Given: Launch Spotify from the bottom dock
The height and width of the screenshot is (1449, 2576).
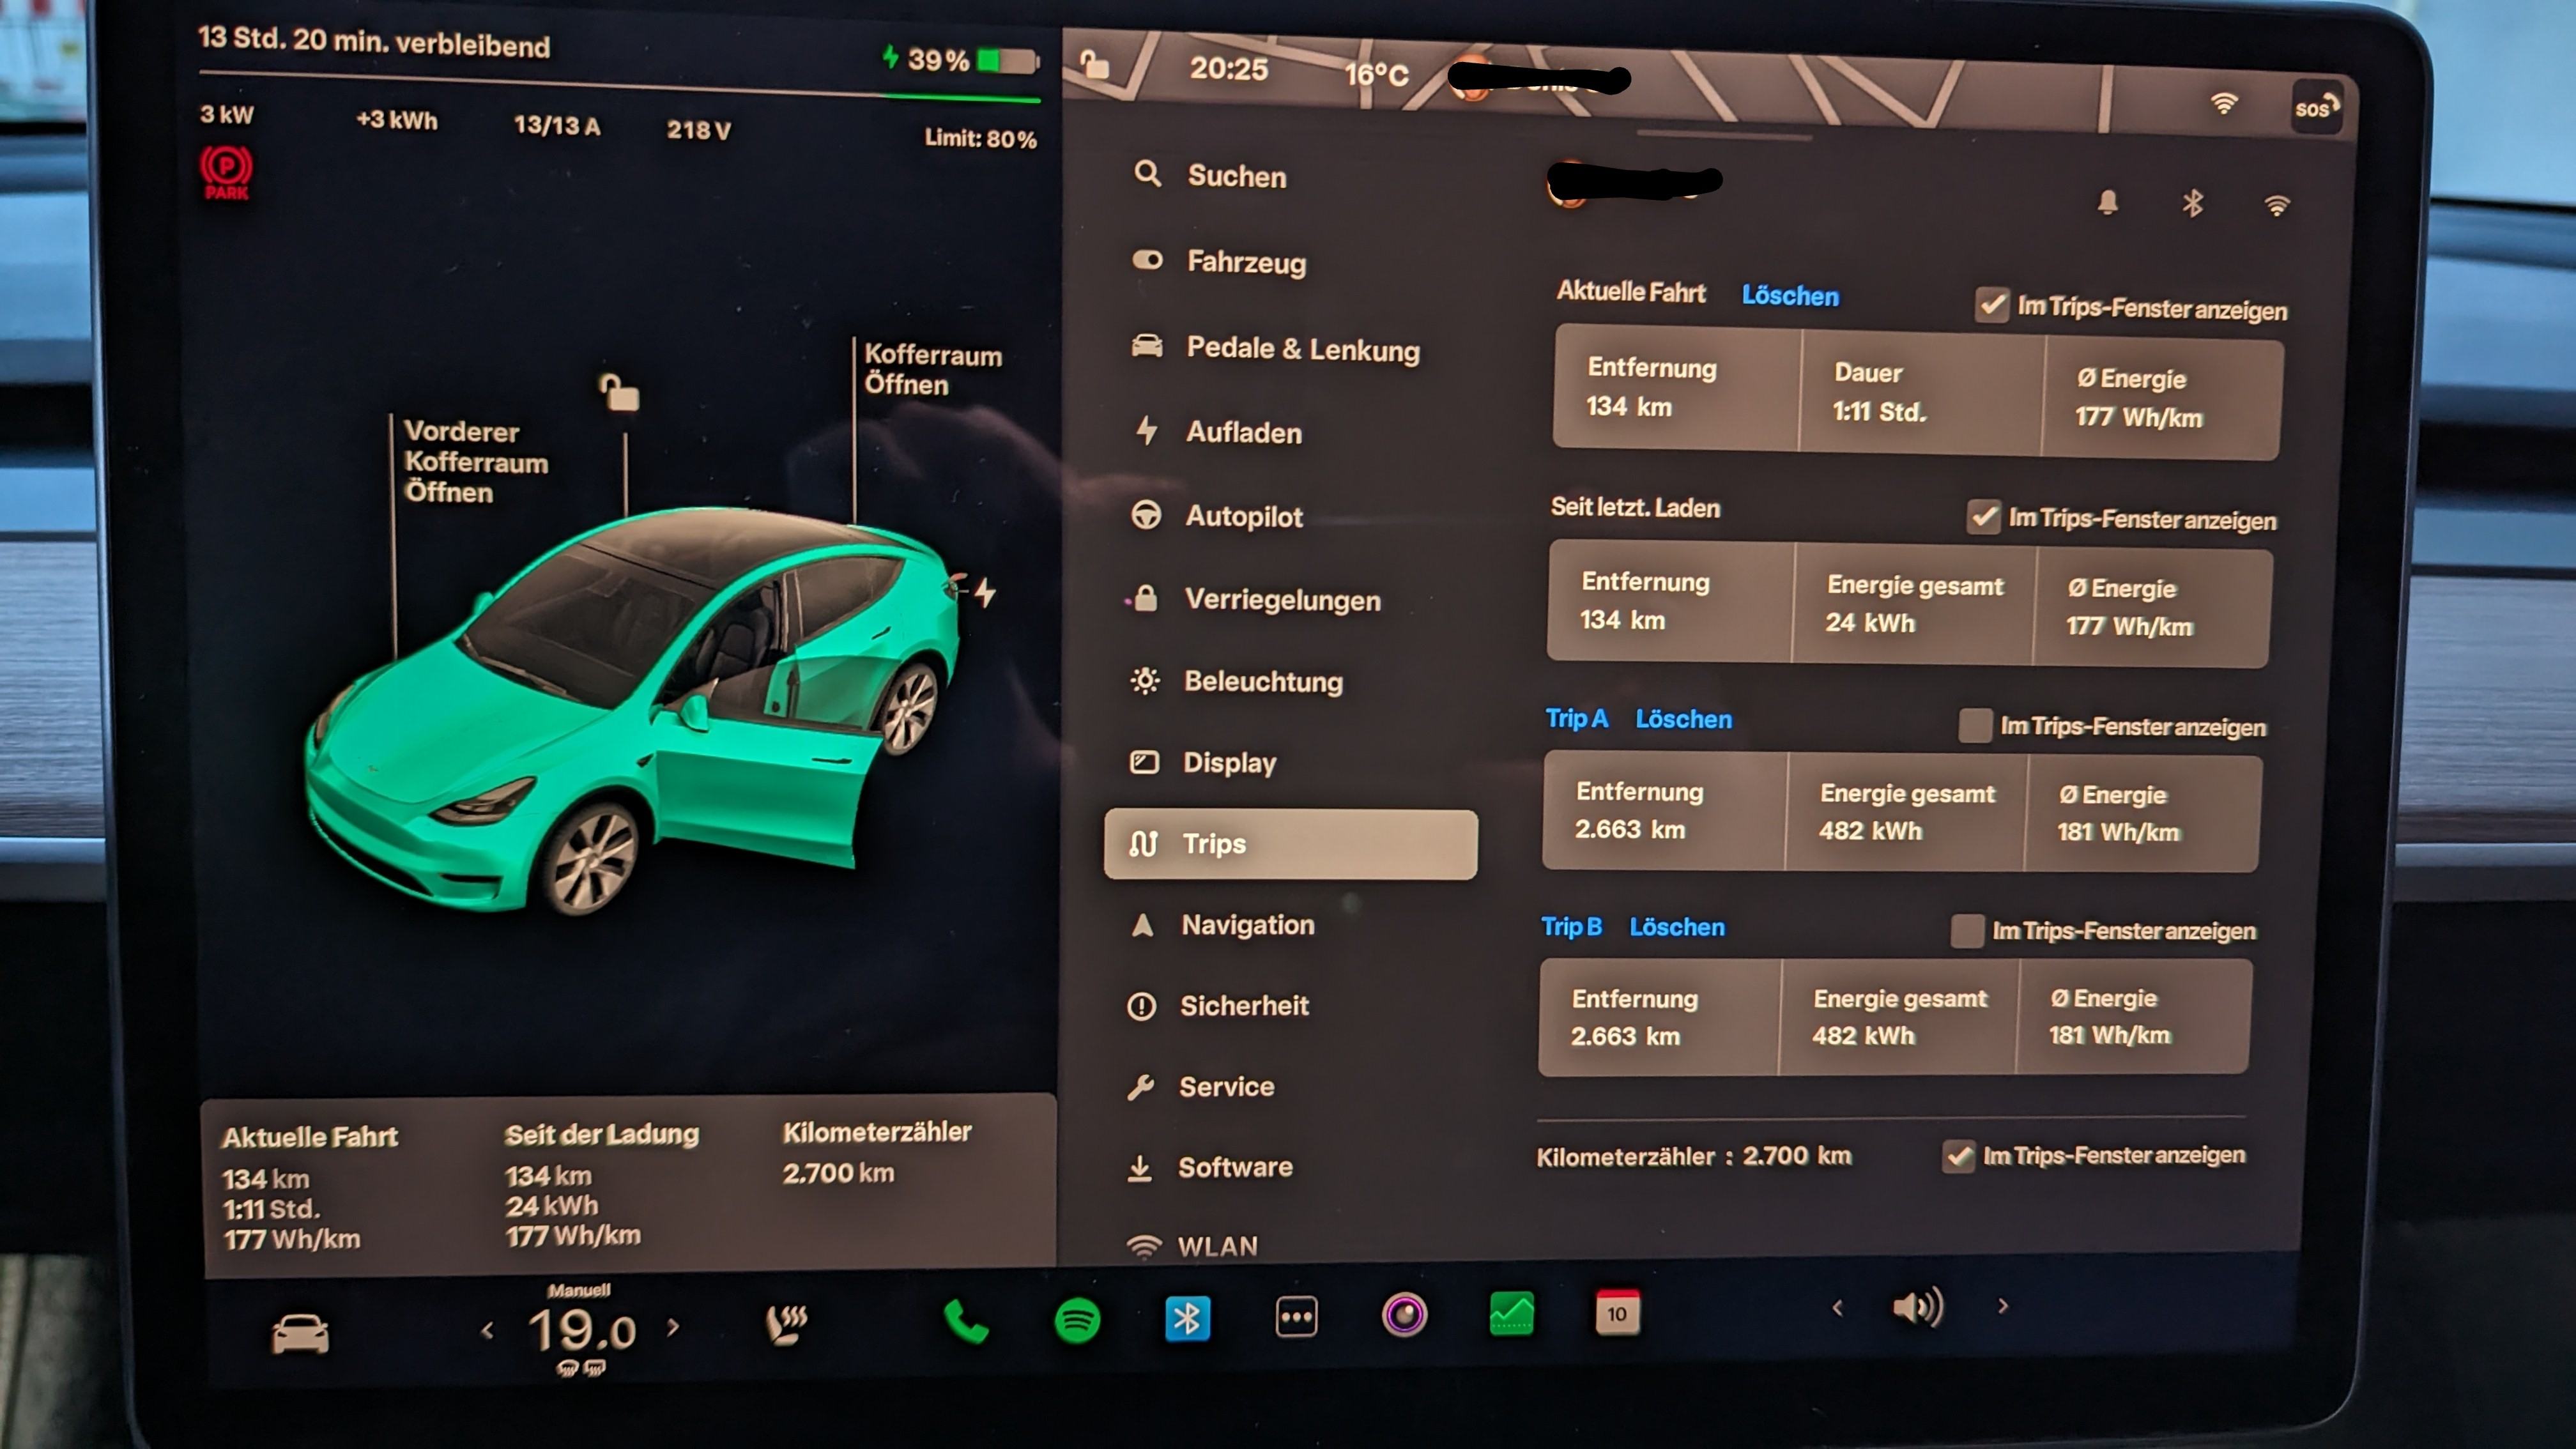Looking at the screenshot, I should click(x=1077, y=1320).
